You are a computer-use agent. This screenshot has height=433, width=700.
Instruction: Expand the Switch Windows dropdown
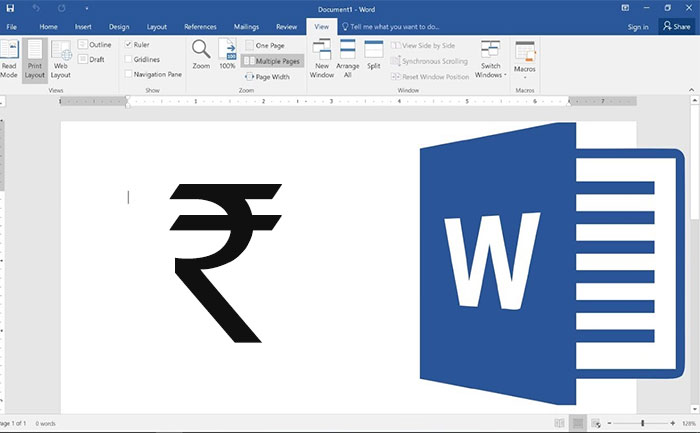pos(490,62)
